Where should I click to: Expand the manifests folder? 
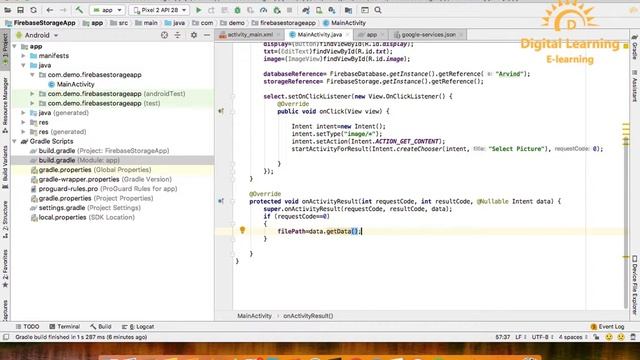(24, 56)
